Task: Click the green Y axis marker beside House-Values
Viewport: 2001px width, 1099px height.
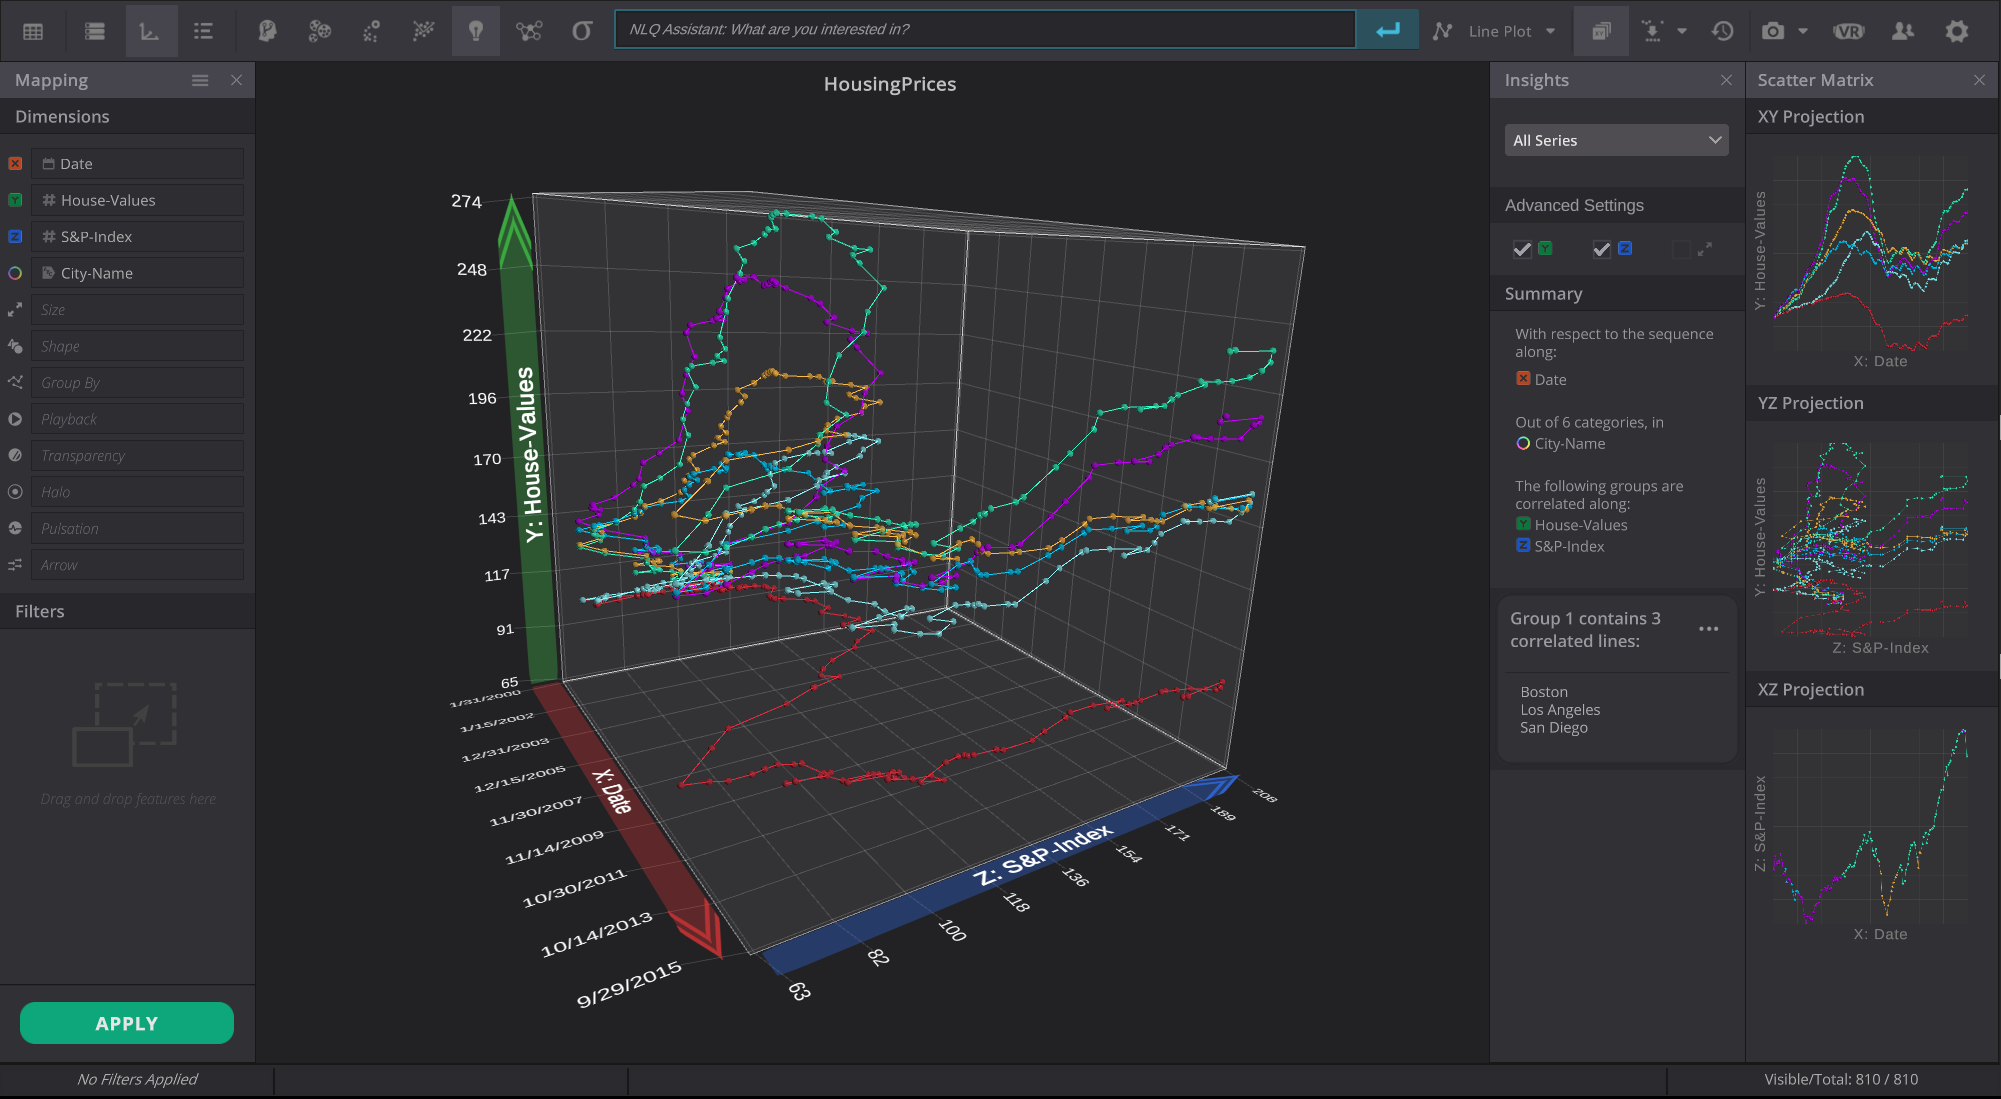Action: click(x=15, y=200)
